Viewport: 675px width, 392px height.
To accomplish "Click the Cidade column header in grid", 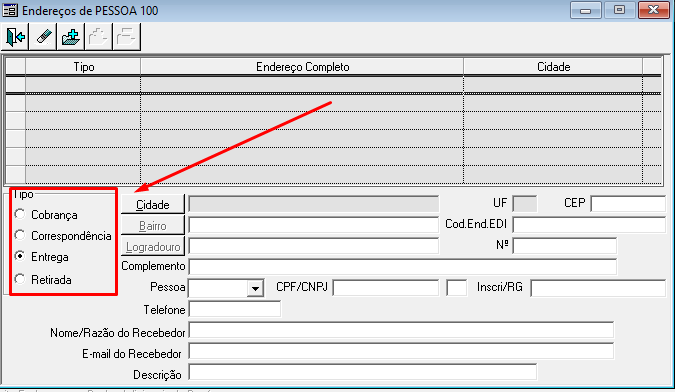I will pyautogui.click(x=553, y=67).
